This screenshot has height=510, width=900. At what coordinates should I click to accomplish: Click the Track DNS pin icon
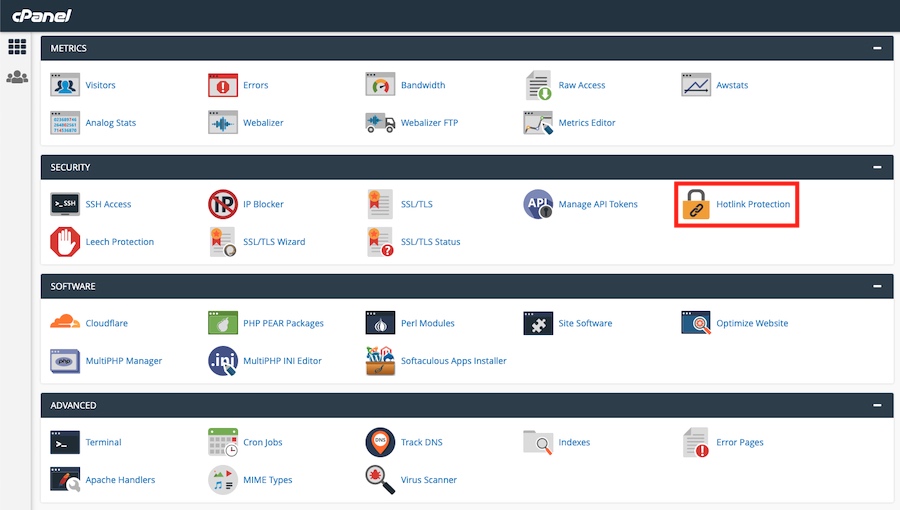380,442
